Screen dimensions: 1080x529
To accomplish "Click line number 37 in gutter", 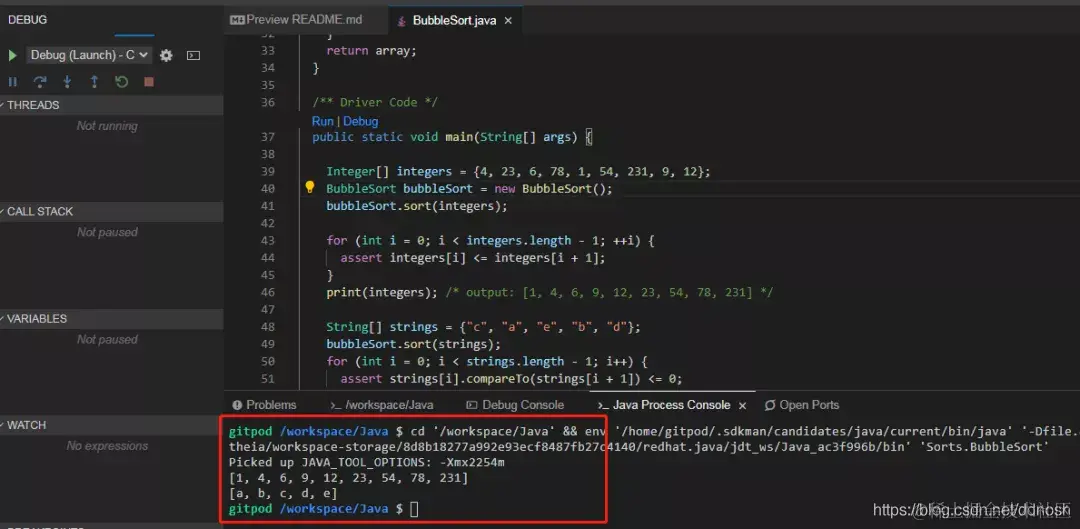I will [x=268, y=137].
